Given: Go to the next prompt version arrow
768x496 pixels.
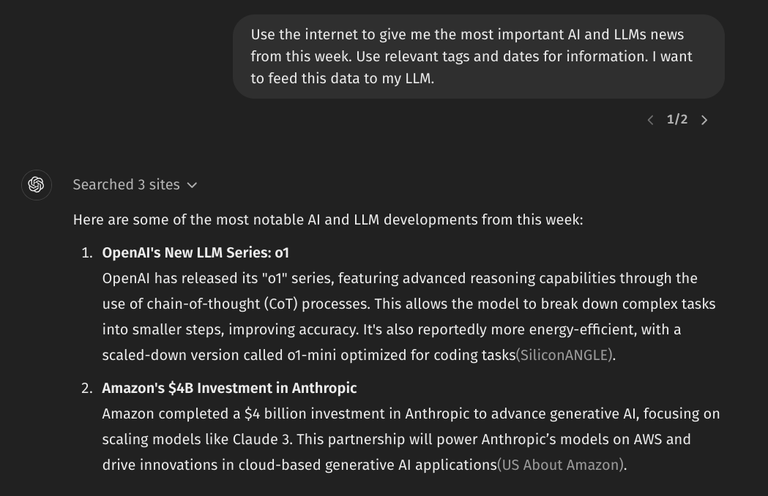Looking at the screenshot, I should pyautogui.click(x=704, y=120).
